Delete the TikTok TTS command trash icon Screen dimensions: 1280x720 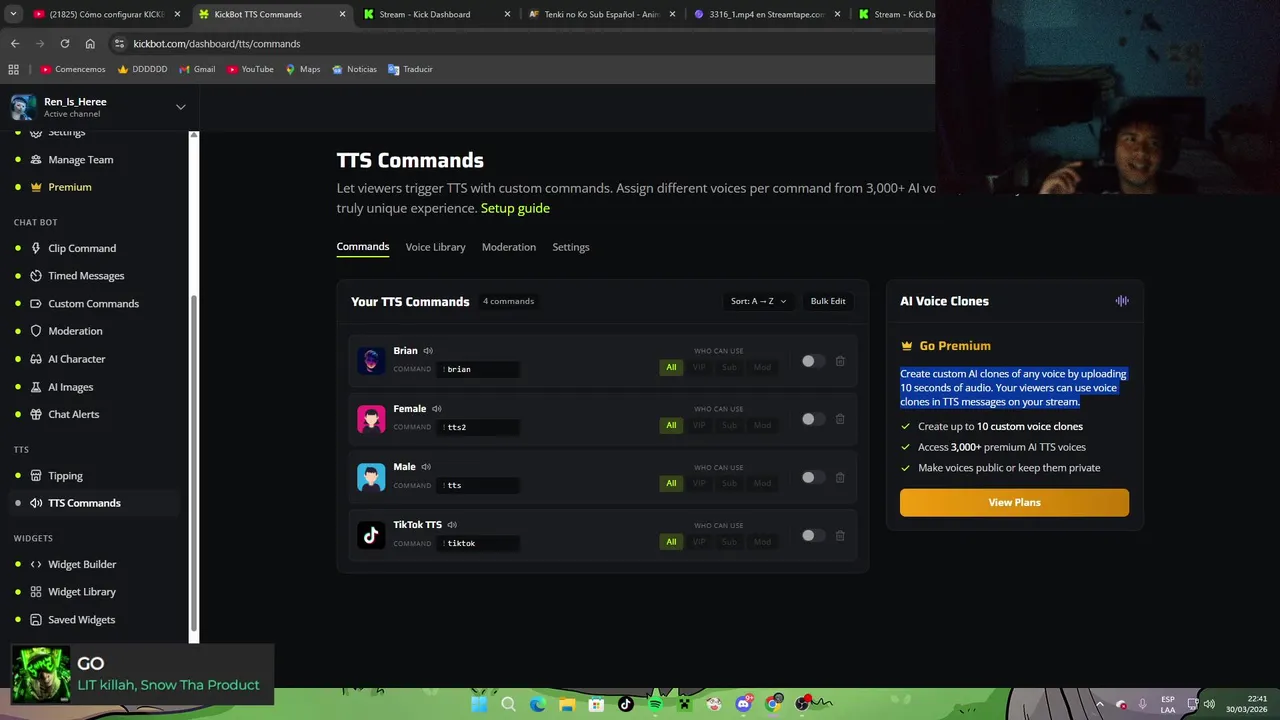840,535
